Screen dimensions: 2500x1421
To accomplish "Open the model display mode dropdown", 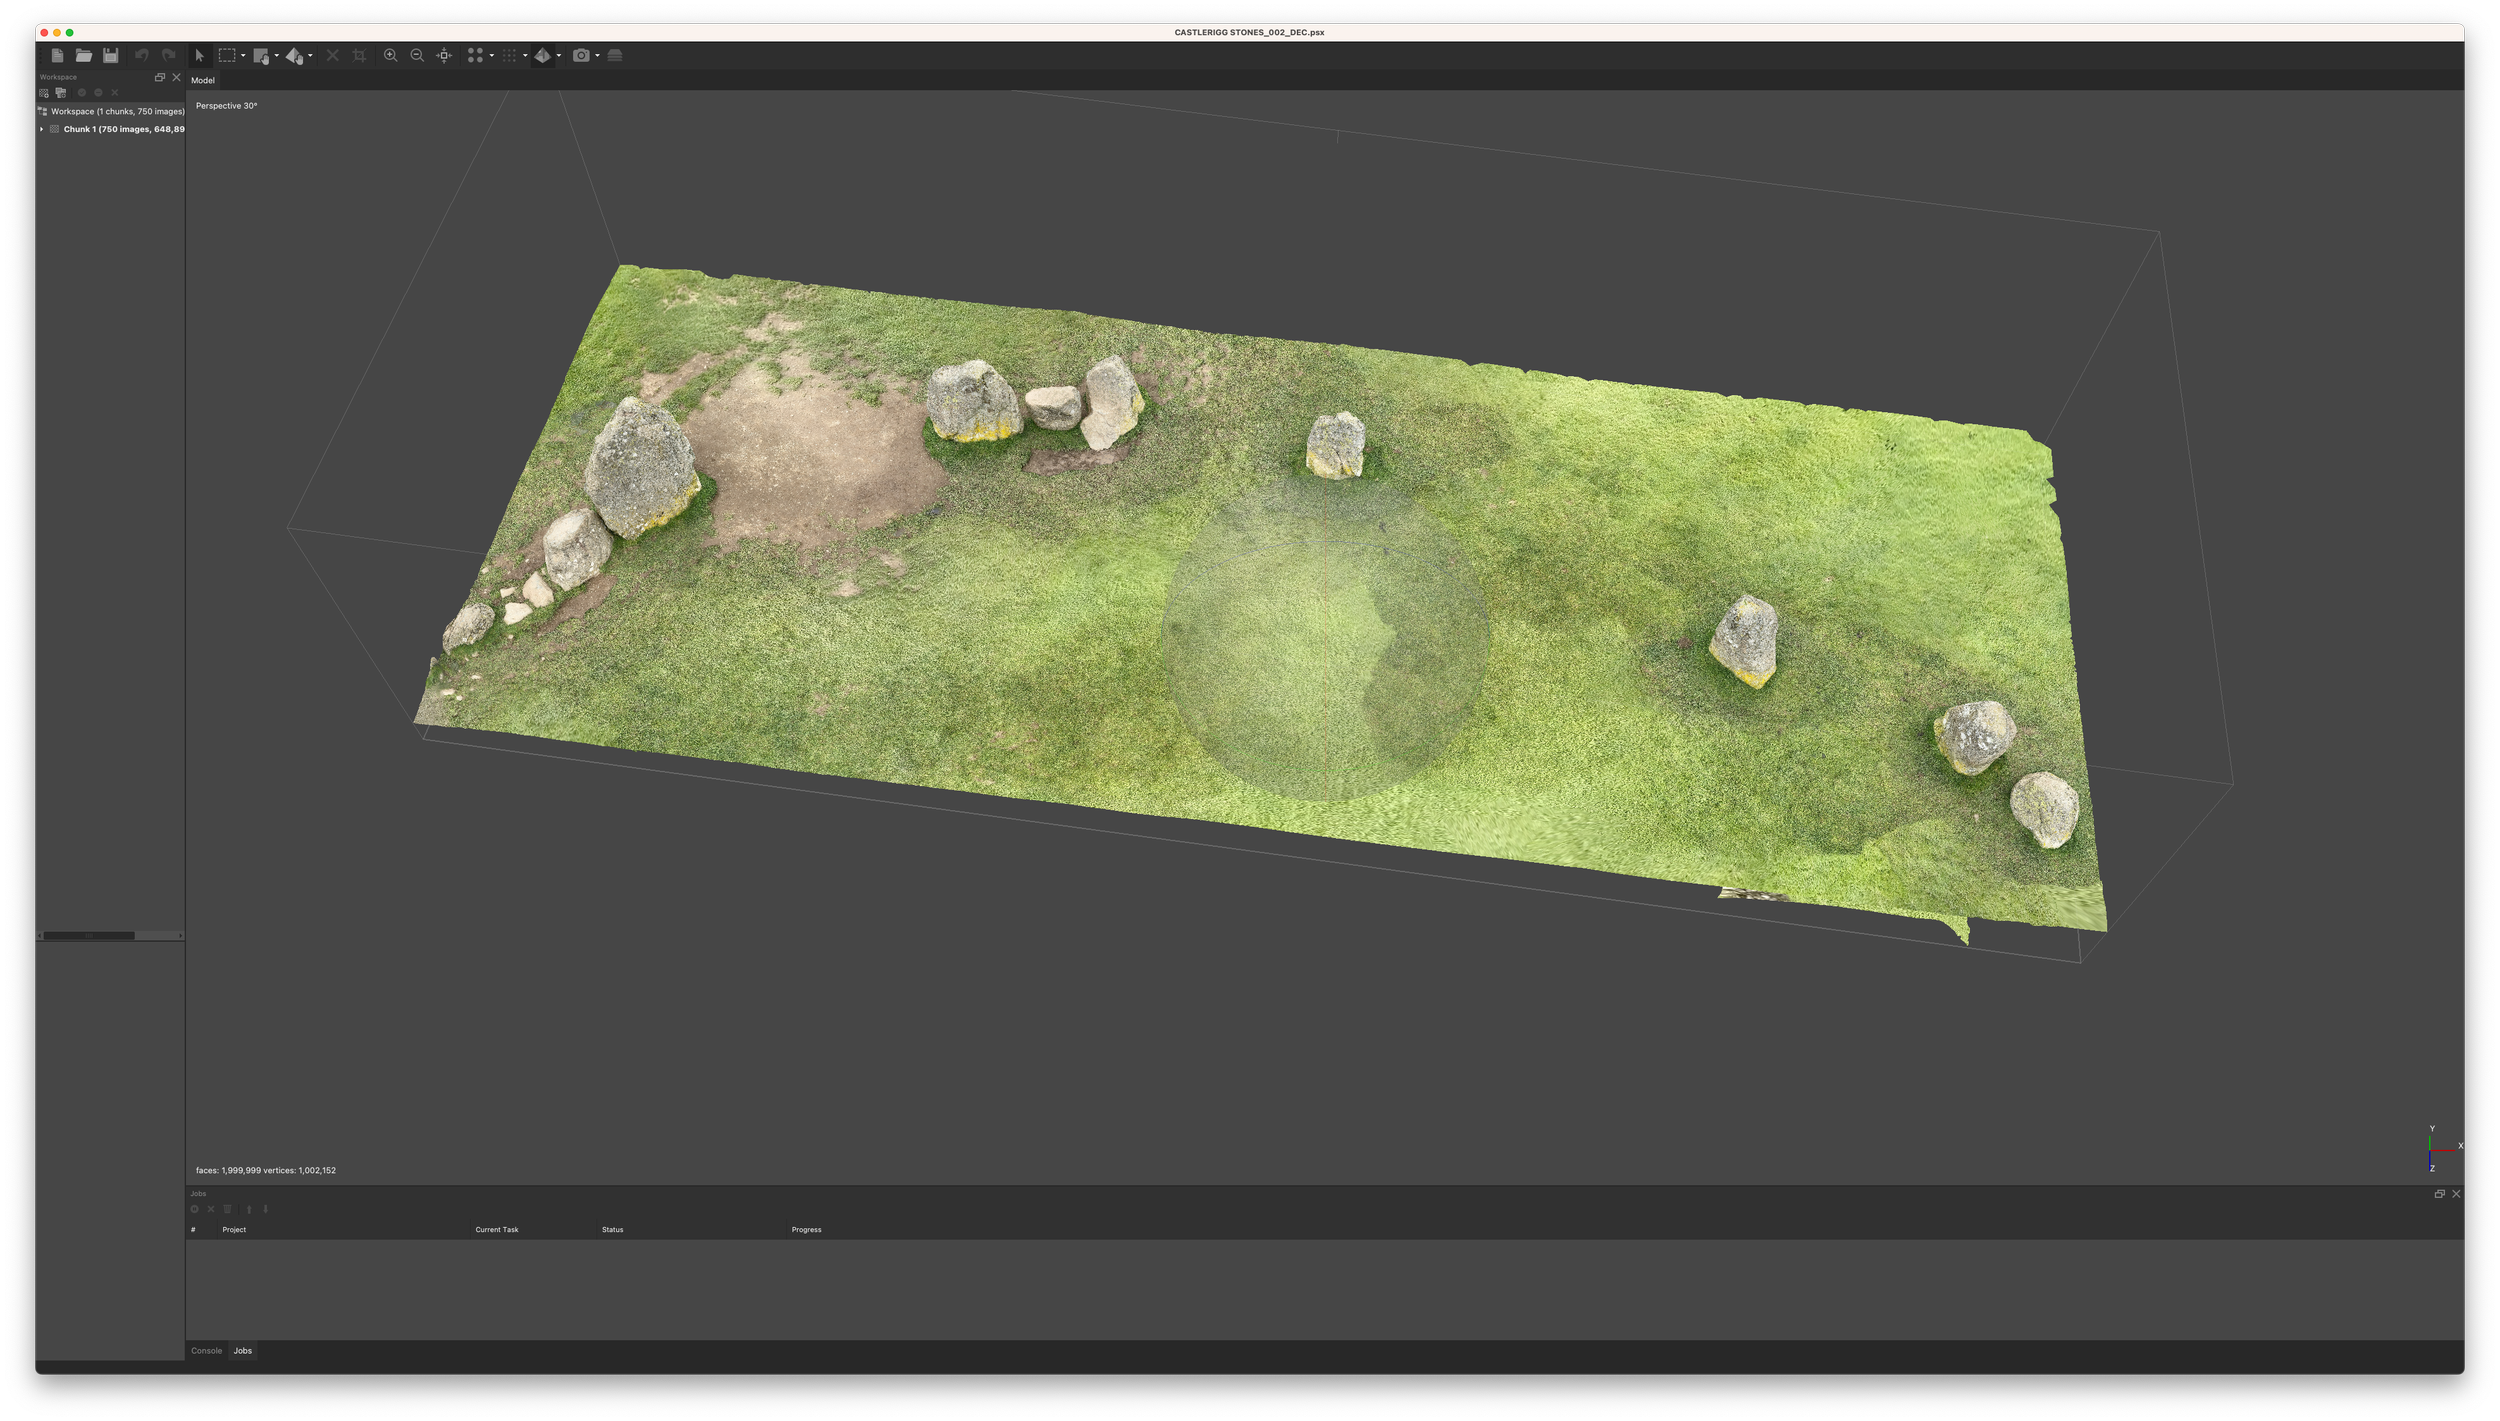I will click(x=558, y=56).
